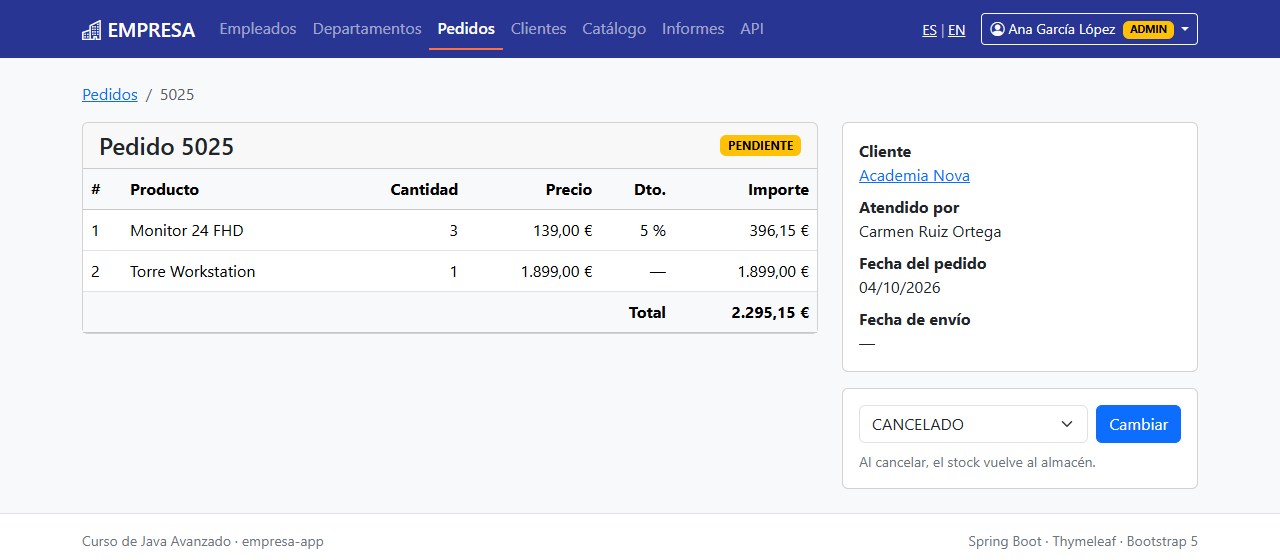Image resolution: width=1280 pixels, height=560 pixels.
Task: Click the user avatar icon beside Ana García López
Action: tap(997, 29)
